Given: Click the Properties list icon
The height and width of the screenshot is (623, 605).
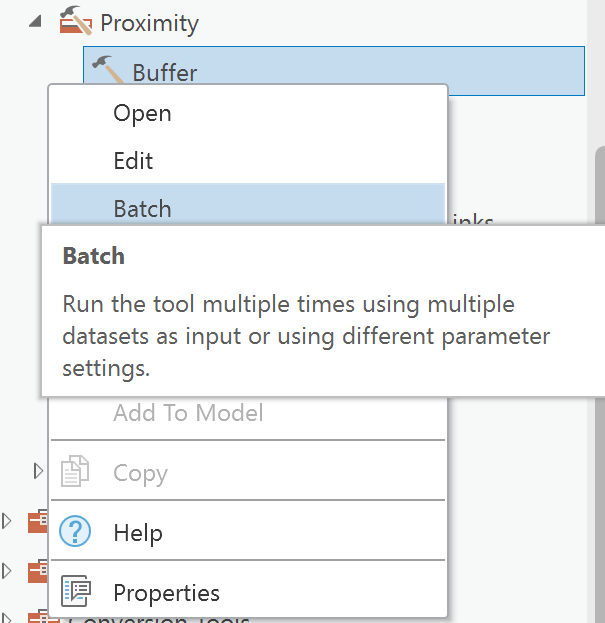Looking at the screenshot, I should tap(76, 592).
